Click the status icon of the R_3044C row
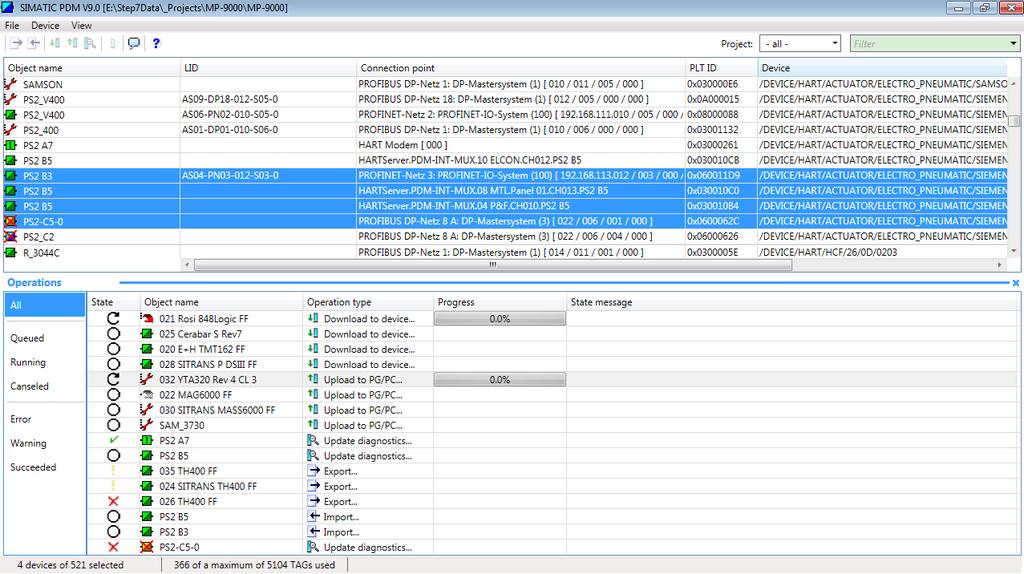The image size is (1024, 574). [10, 252]
